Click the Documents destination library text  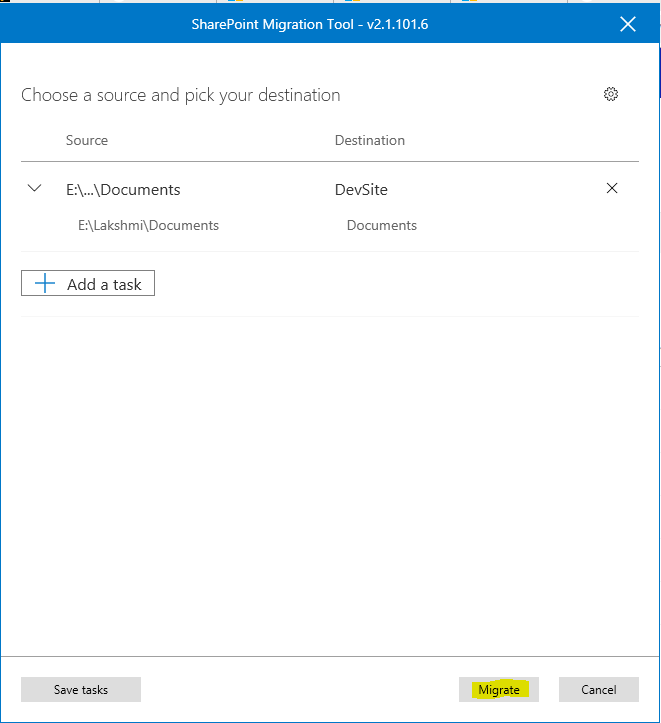pos(382,225)
